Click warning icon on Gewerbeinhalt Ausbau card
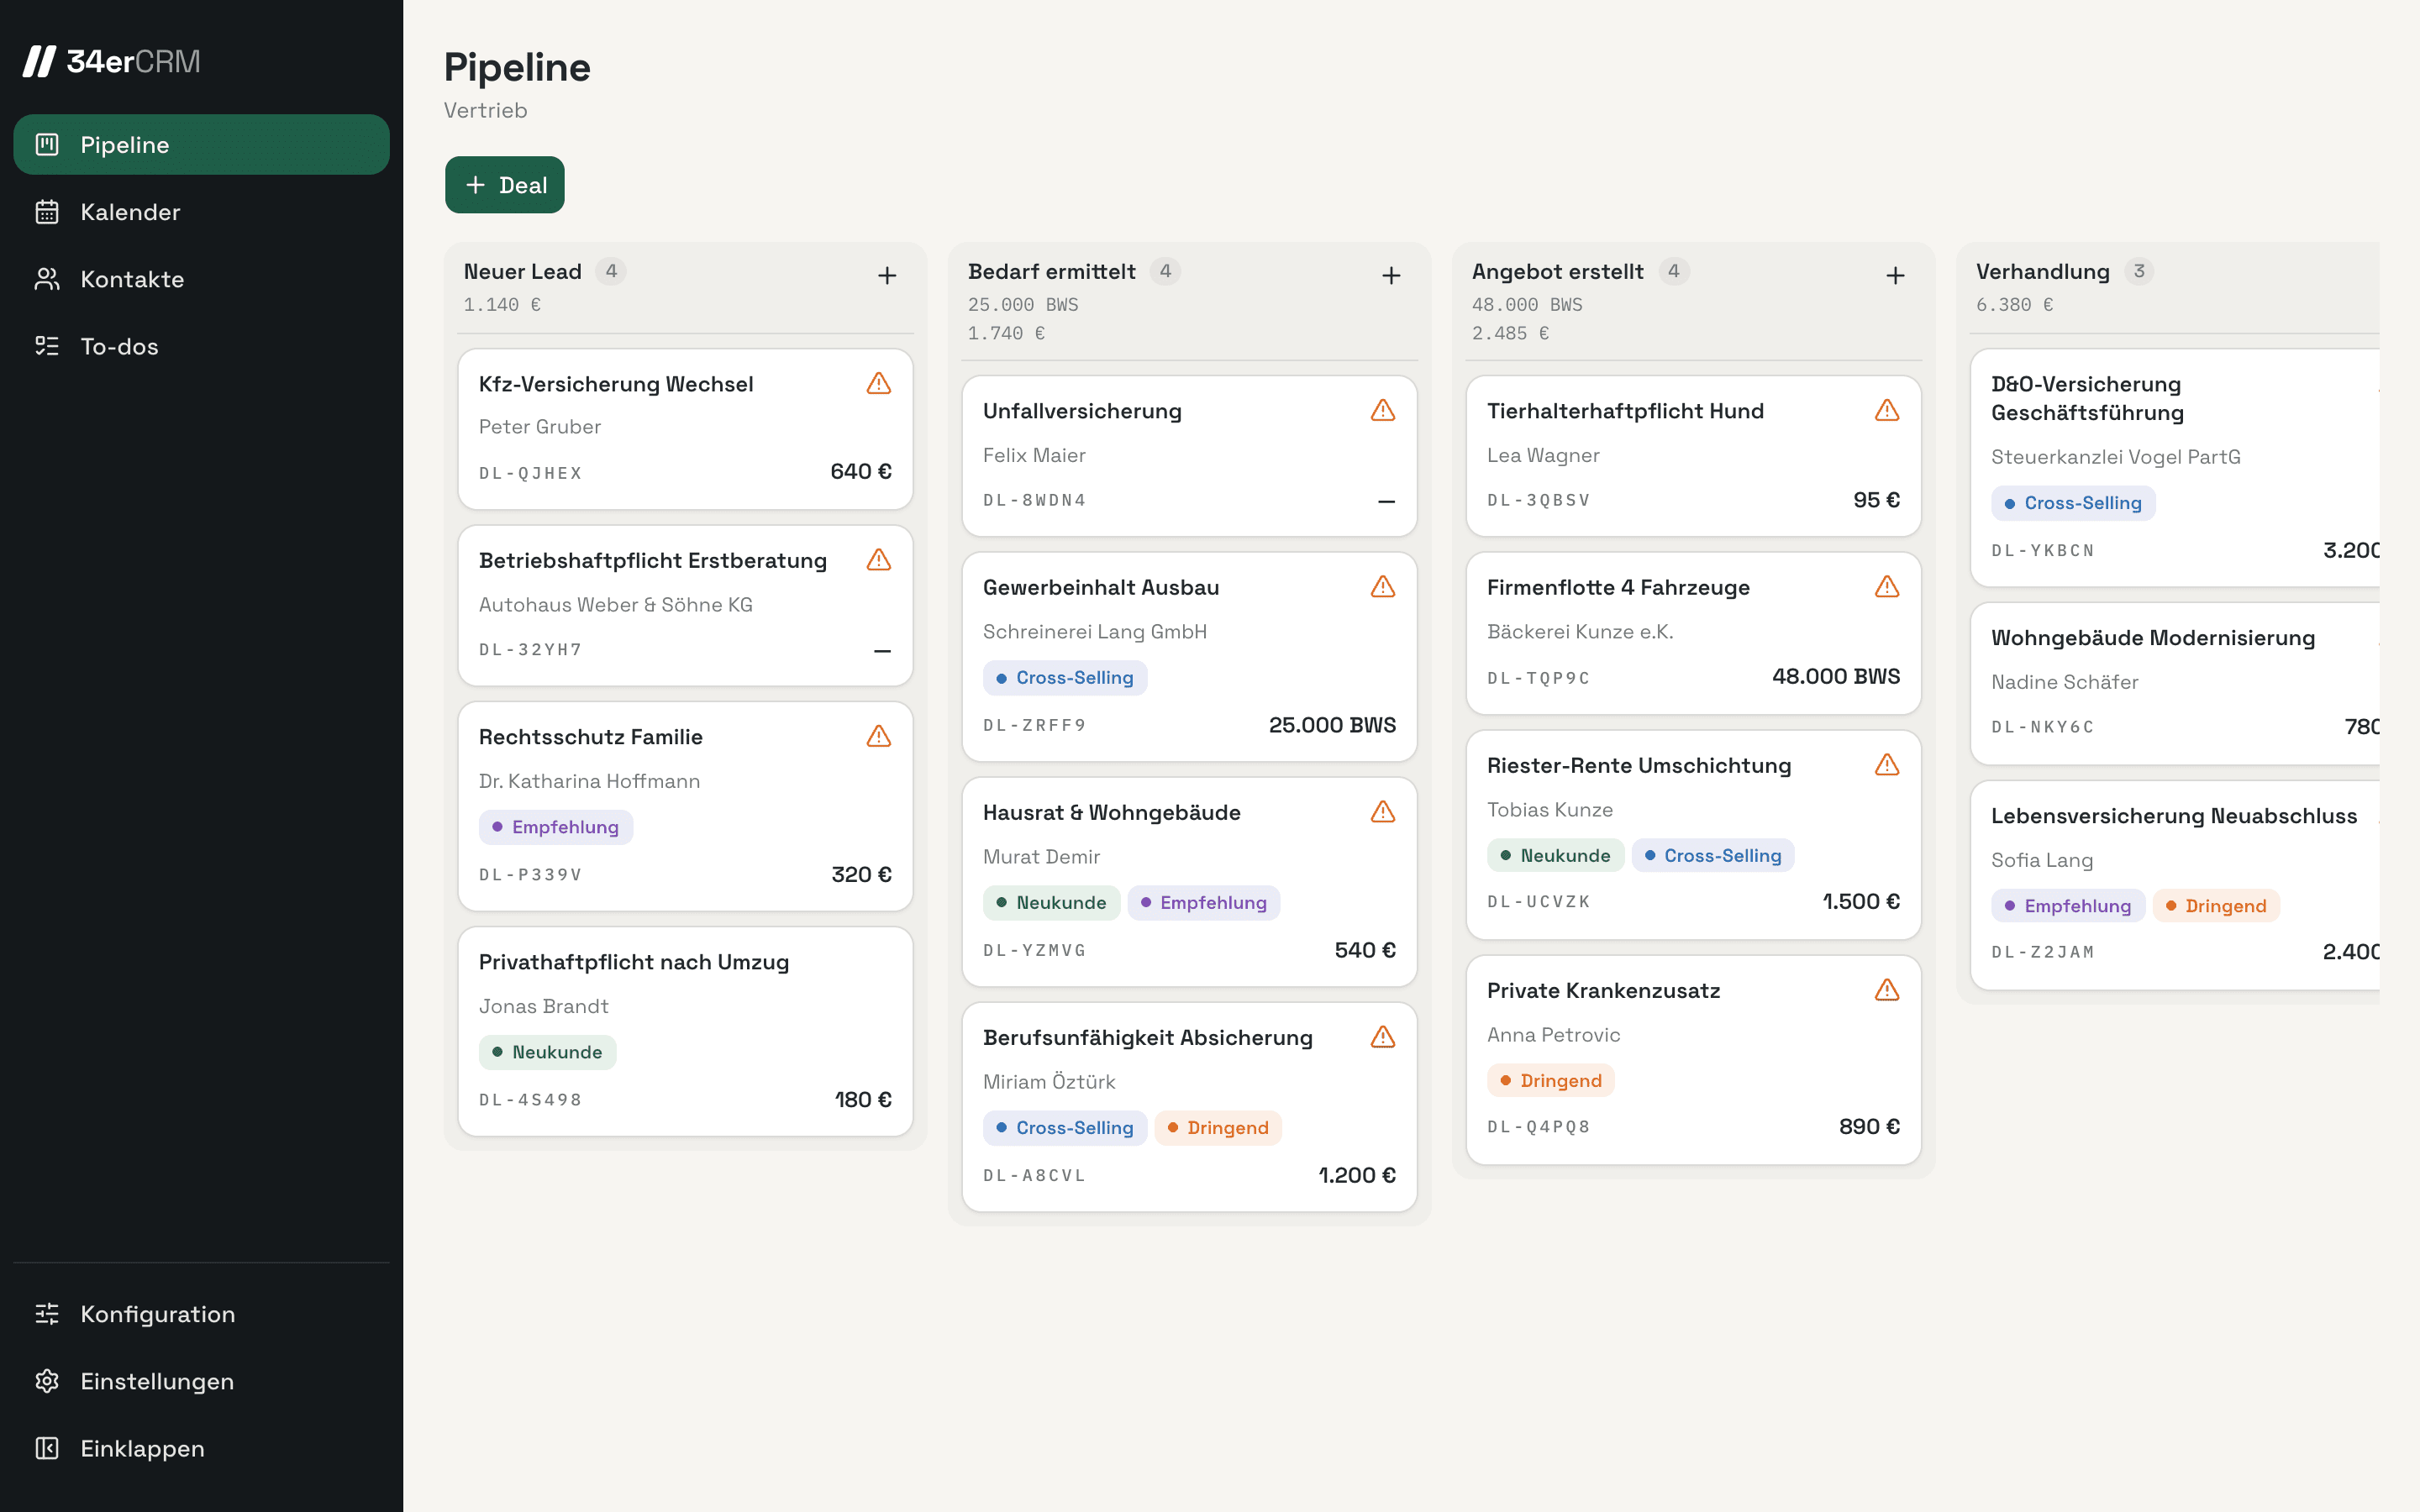The height and width of the screenshot is (1512, 2420). pyautogui.click(x=1383, y=587)
